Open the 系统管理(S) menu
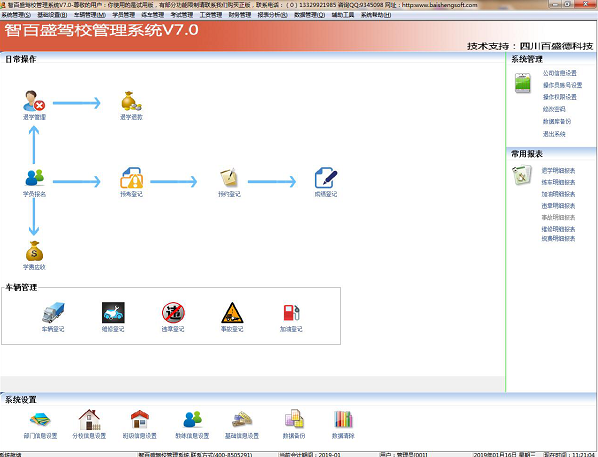598x457 pixels. click(x=16, y=15)
